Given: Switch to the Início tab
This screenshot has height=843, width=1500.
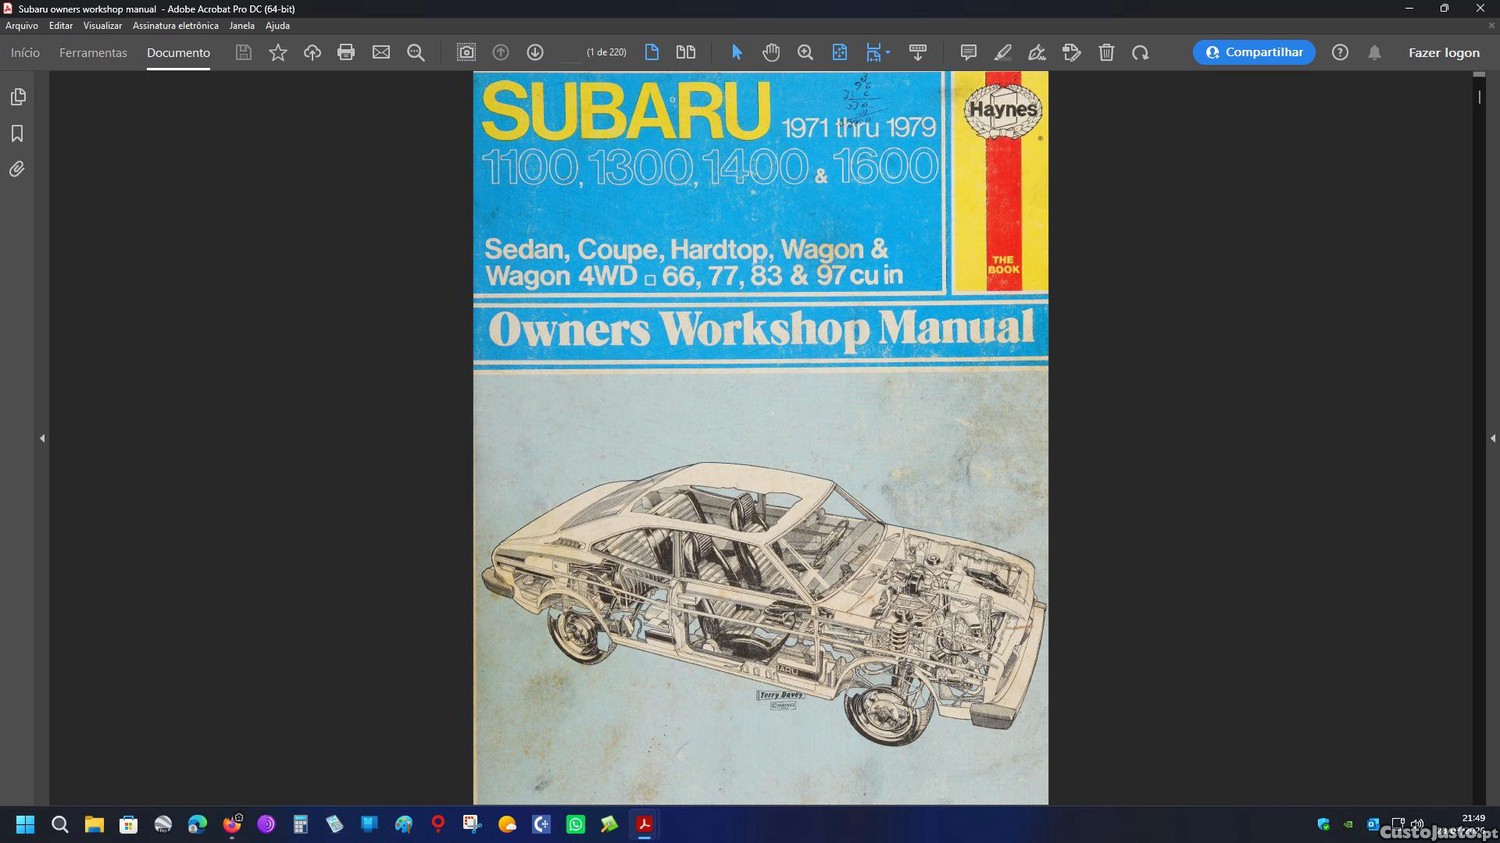Looking at the screenshot, I should point(25,52).
